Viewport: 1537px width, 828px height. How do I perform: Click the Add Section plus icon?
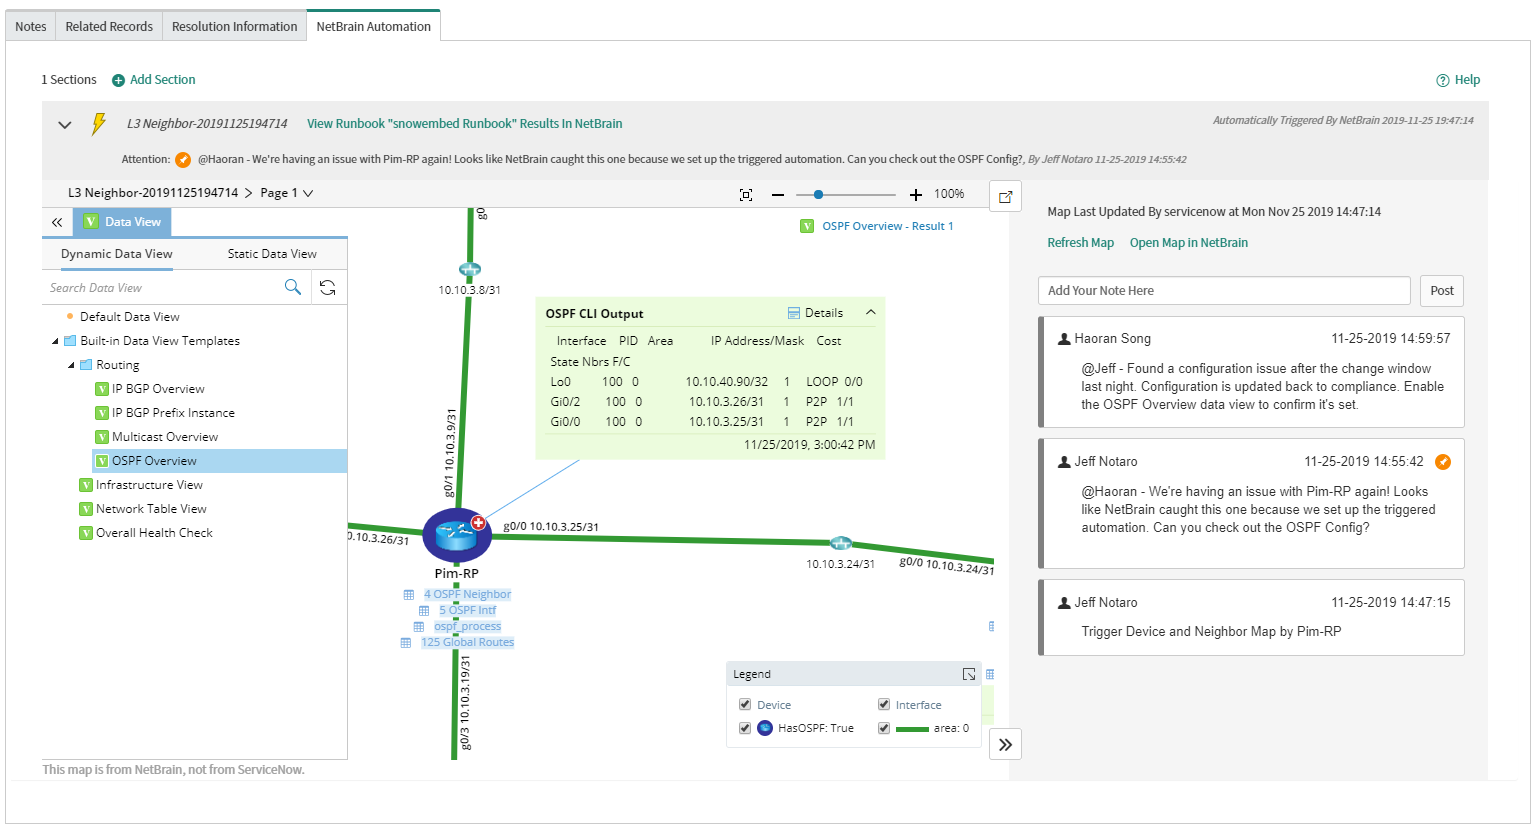(x=118, y=80)
